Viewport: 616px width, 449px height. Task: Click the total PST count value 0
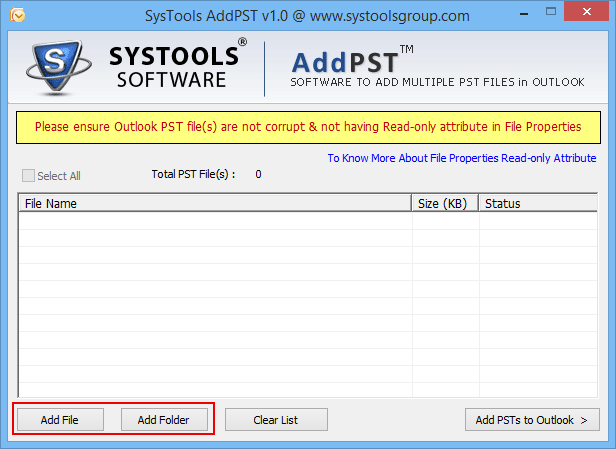[x=258, y=174]
